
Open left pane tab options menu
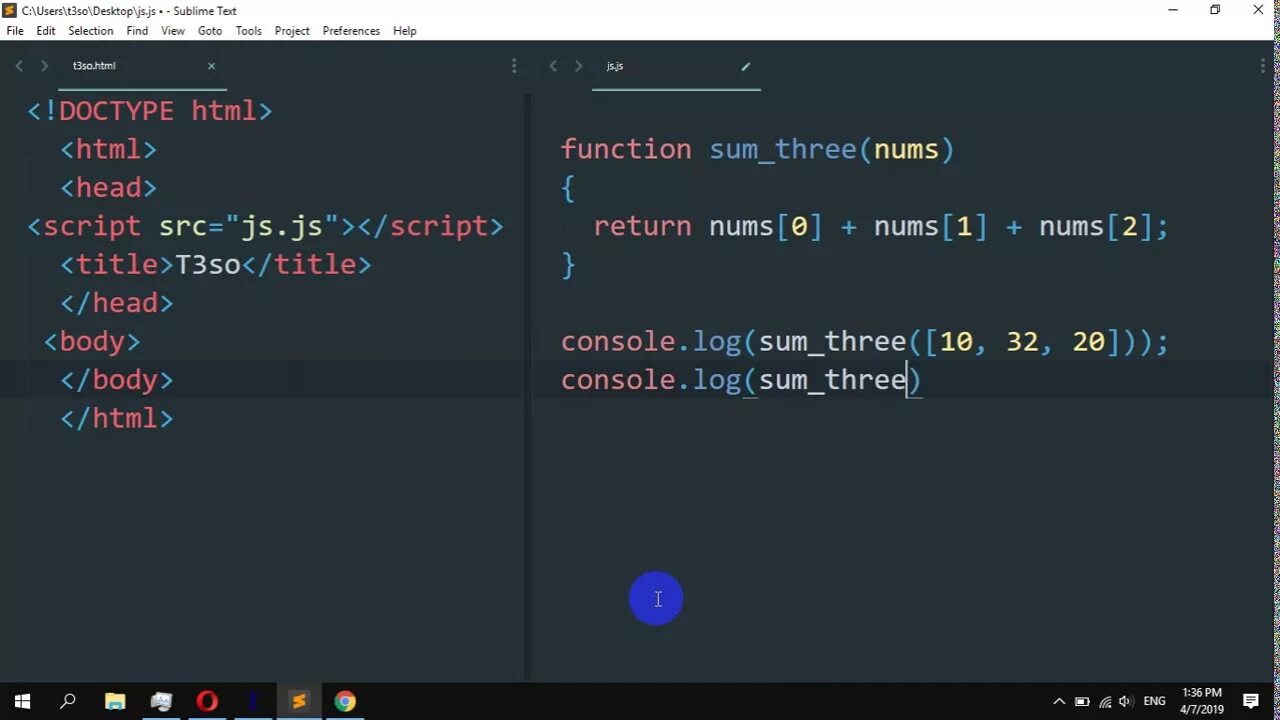click(x=514, y=66)
